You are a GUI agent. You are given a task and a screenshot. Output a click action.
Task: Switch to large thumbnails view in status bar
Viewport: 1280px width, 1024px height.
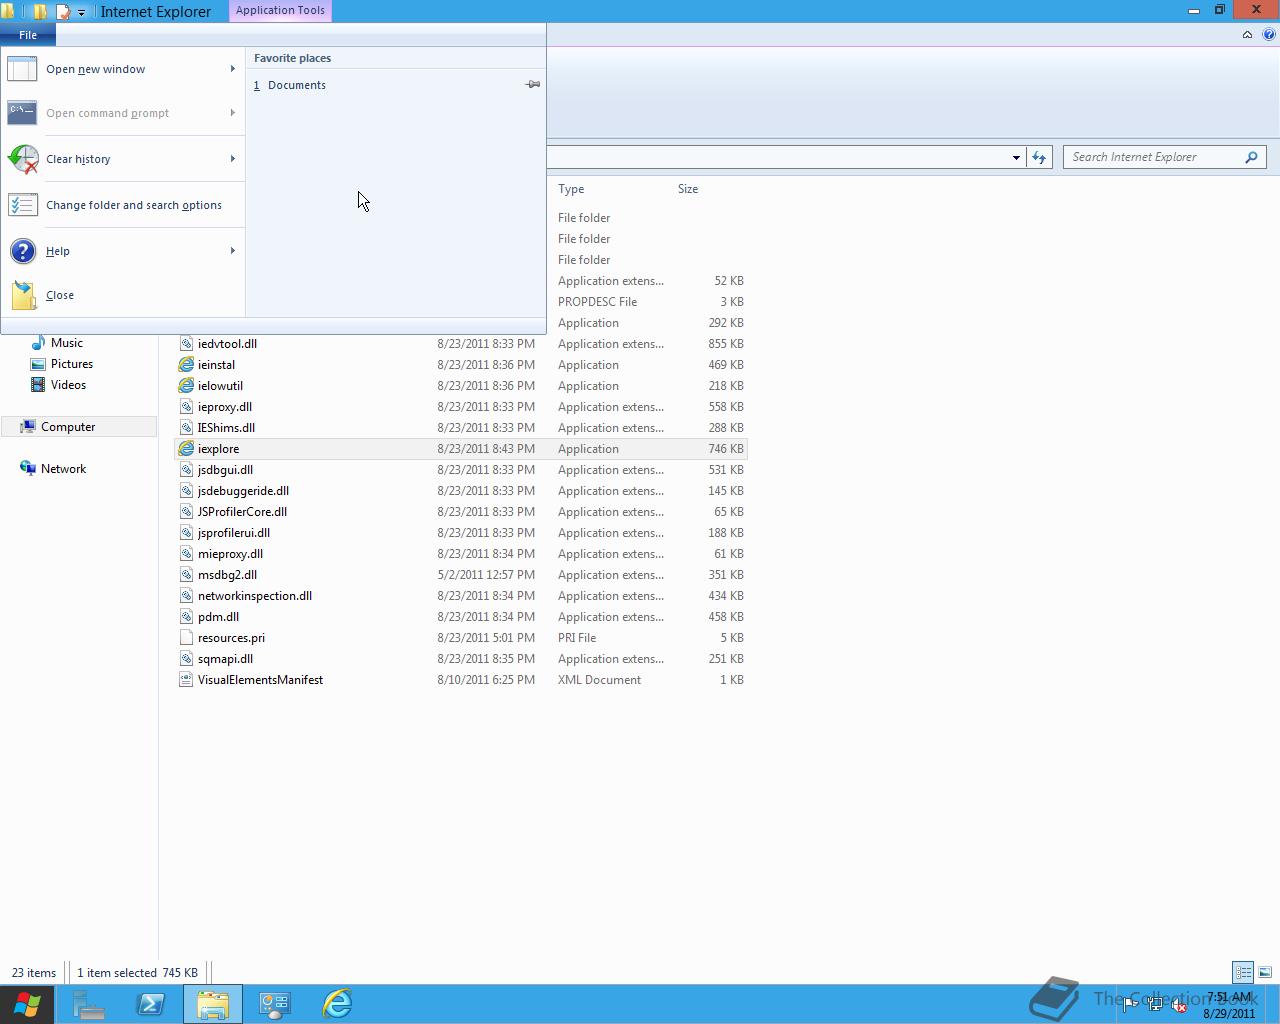(x=1265, y=972)
